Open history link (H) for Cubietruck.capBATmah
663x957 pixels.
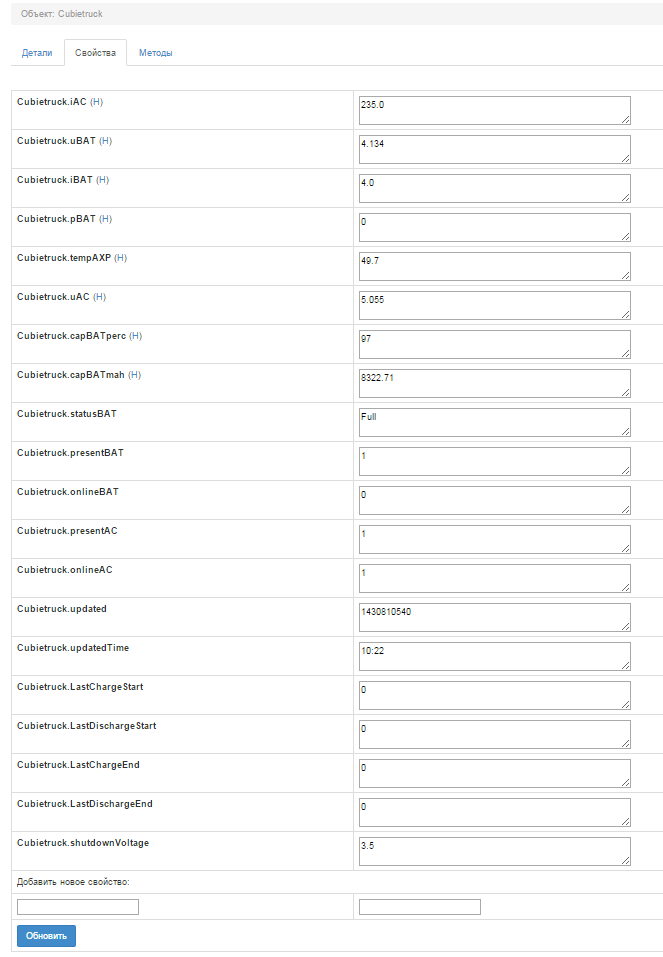coord(135,375)
